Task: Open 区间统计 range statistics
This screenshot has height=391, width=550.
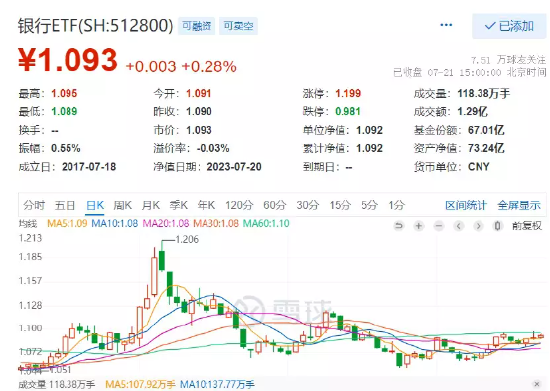Action: pos(466,205)
